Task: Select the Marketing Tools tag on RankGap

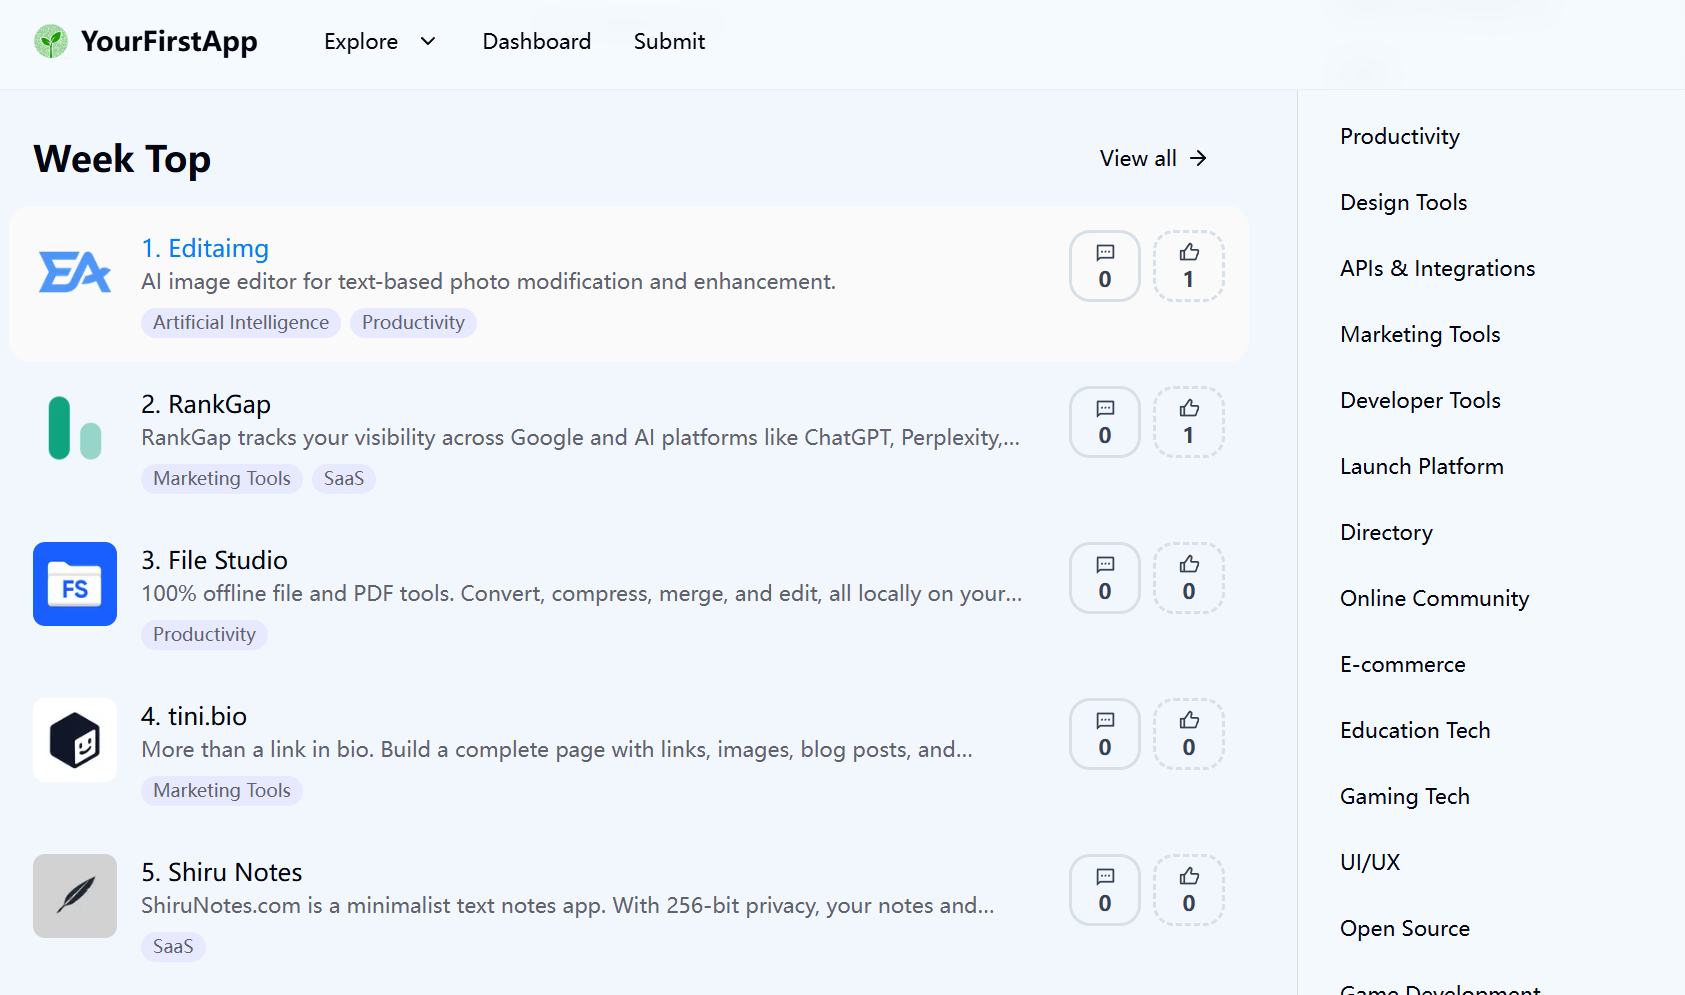Action: point(222,479)
